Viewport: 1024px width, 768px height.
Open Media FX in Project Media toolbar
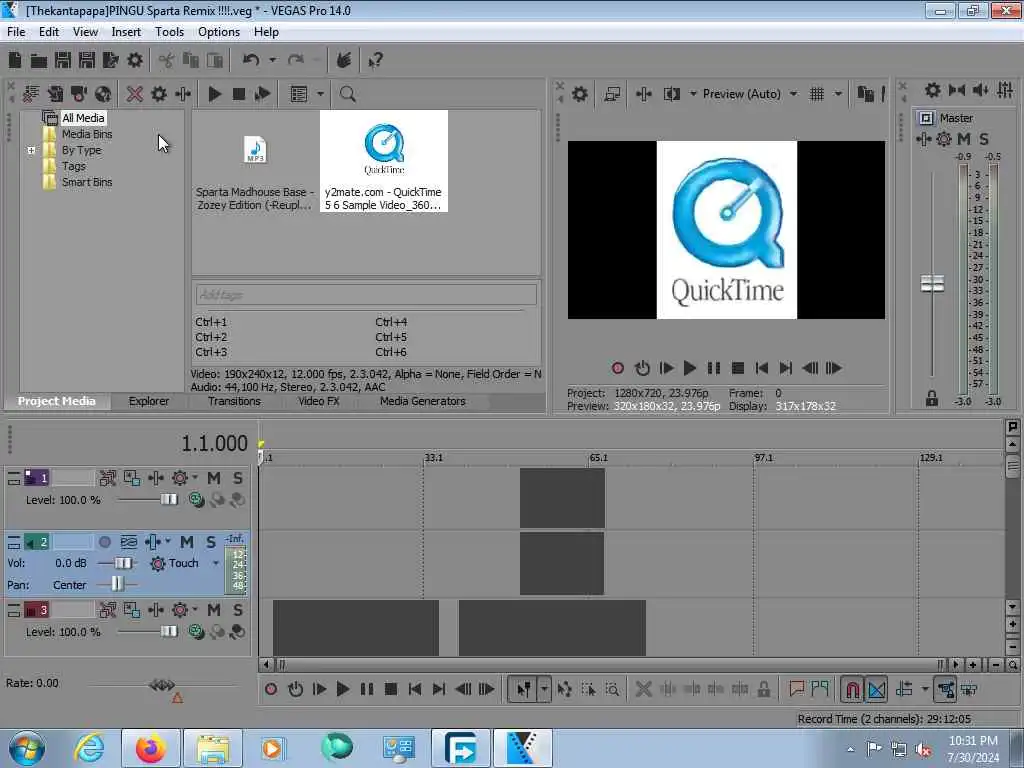coord(183,94)
